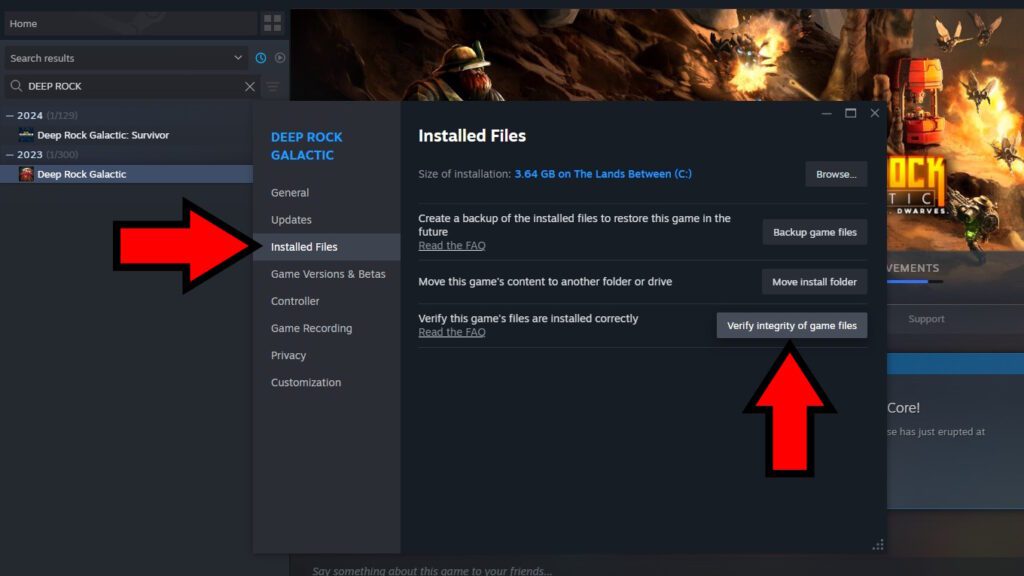This screenshot has height=576, width=1024.
Task: Close the properties dialog
Action: pos(874,113)
